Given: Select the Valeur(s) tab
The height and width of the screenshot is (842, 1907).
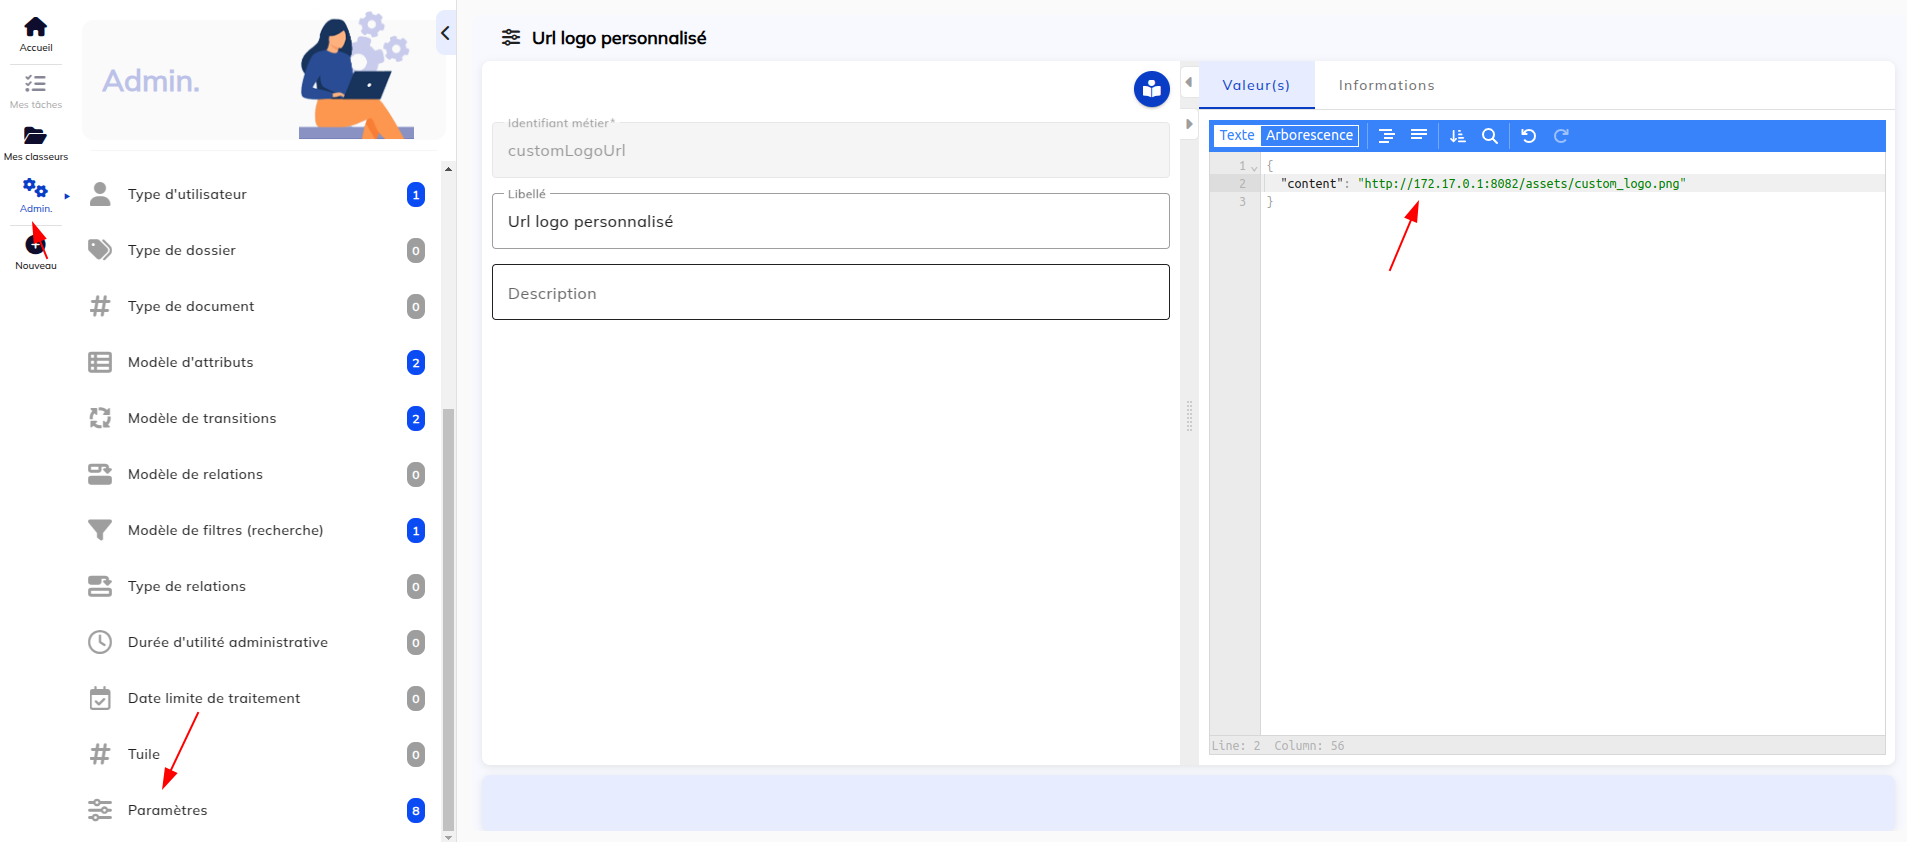Looking at the screenshot, I should (x=1256, y=86).
